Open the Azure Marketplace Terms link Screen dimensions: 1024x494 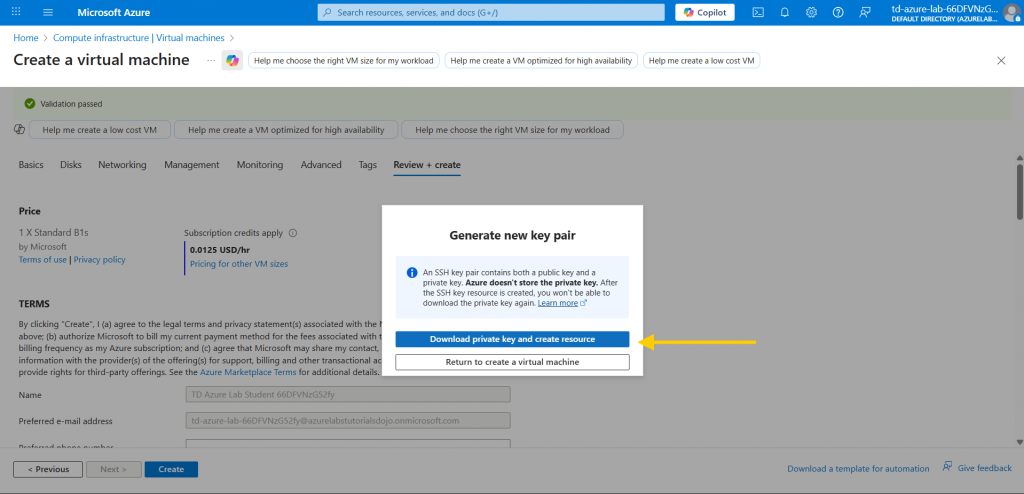248,372
